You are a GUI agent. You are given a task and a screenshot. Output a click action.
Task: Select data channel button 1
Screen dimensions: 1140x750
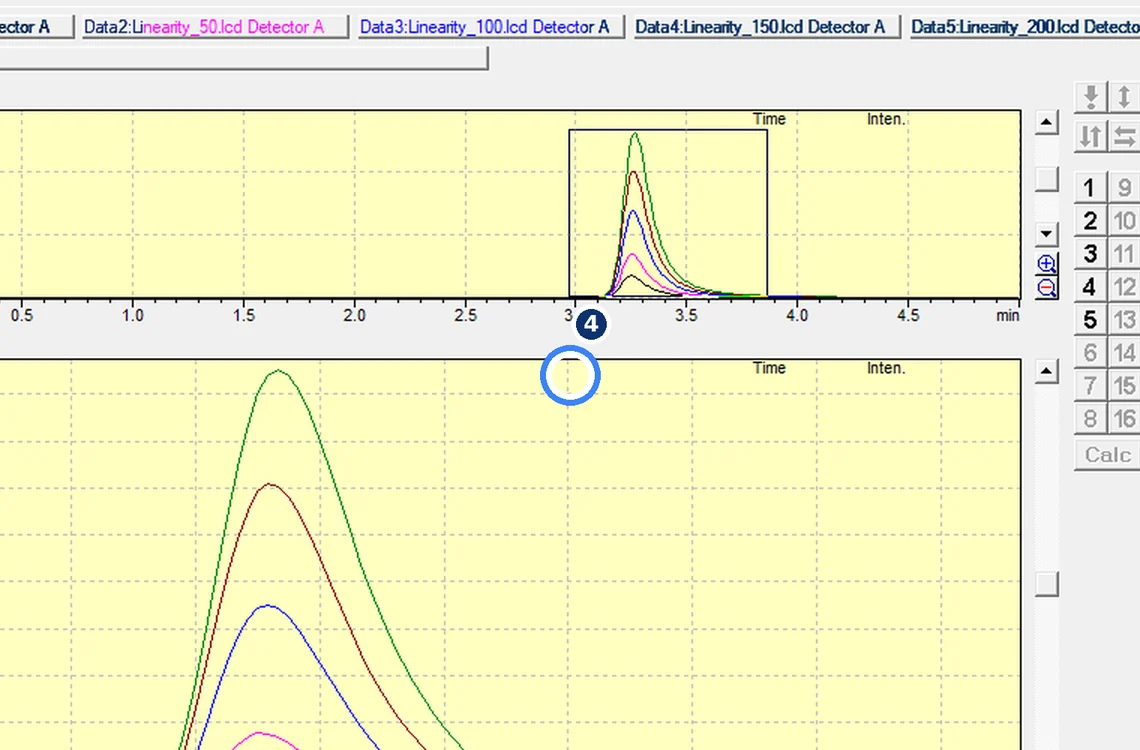(x=1090, y=188)
